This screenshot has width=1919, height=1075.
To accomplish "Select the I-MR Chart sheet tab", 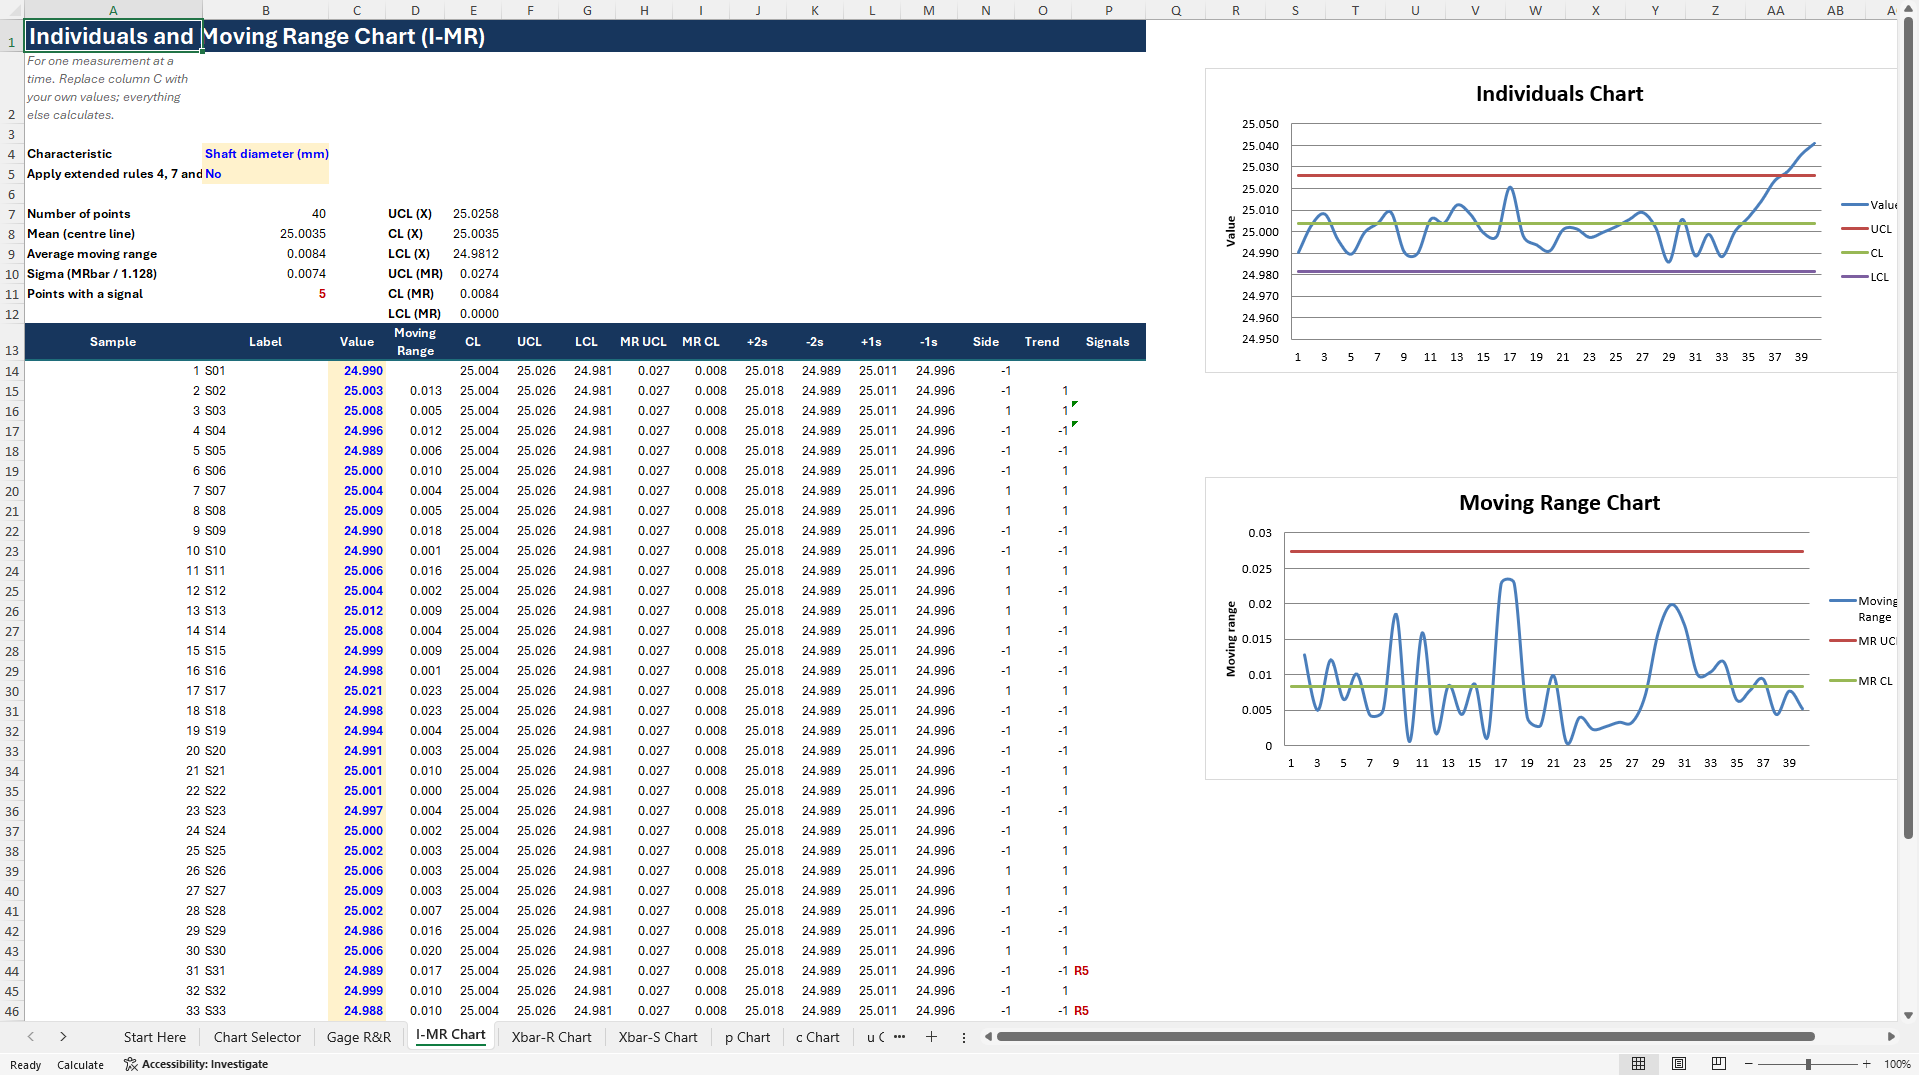I will coord(451,1035).
